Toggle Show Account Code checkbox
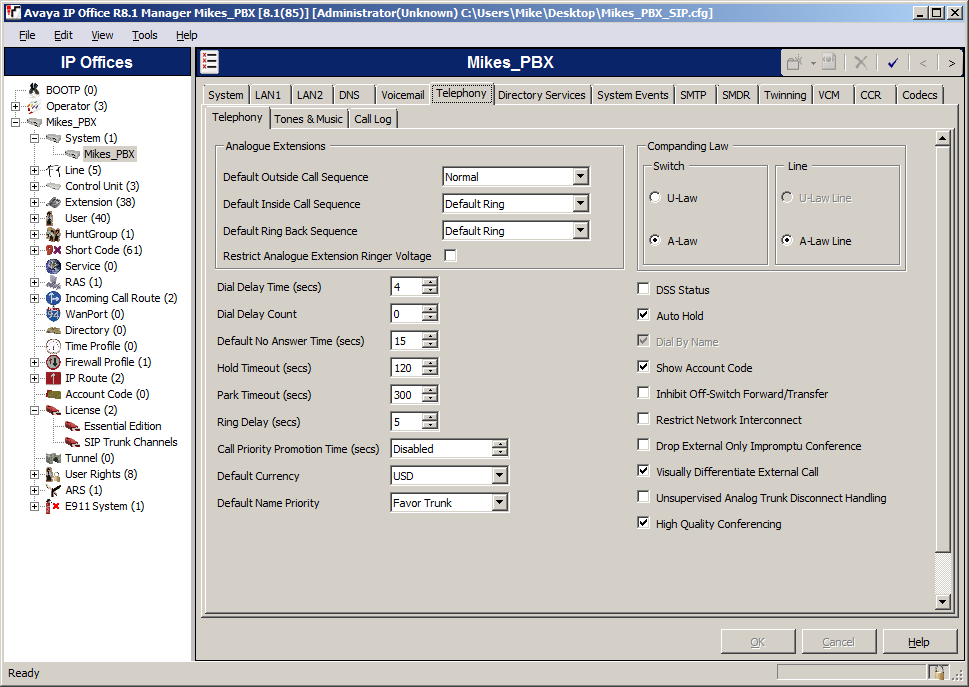The height and width of the screenshot is (687, 969). [x=643, y=366]
